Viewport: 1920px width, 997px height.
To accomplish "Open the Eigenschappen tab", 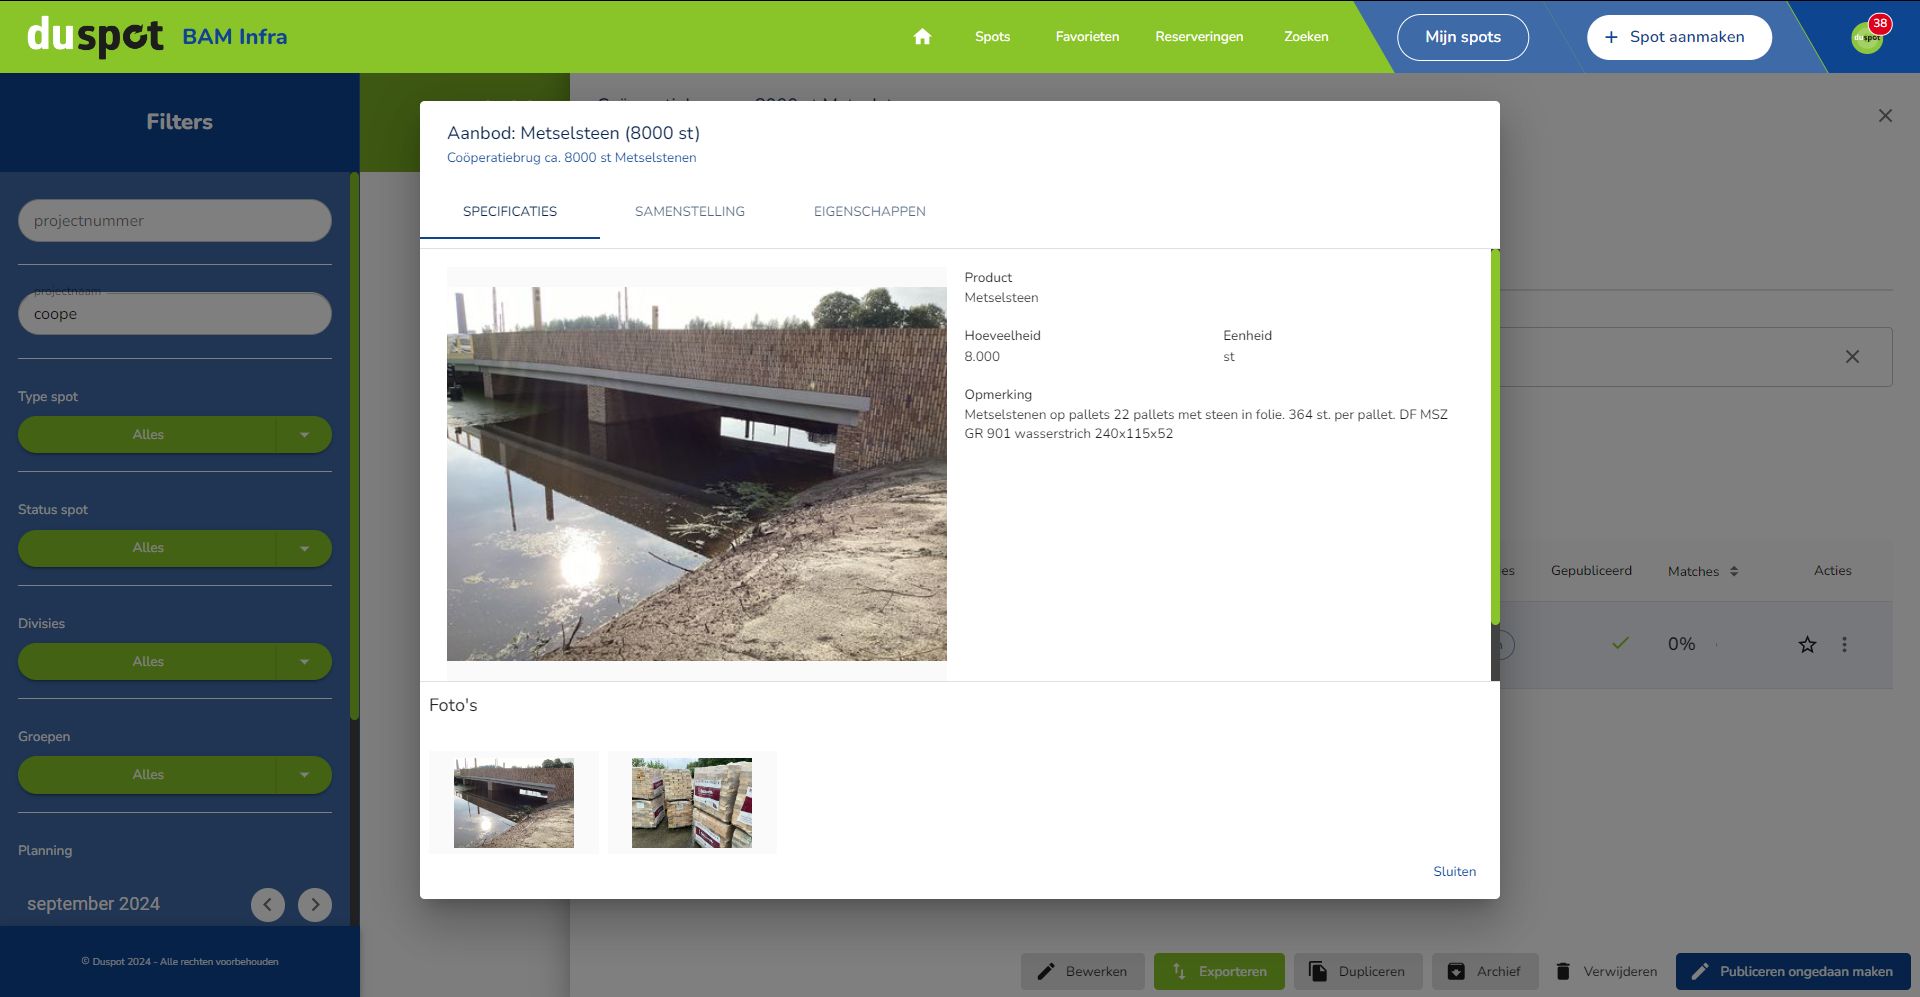I will (x=869, y=212).
